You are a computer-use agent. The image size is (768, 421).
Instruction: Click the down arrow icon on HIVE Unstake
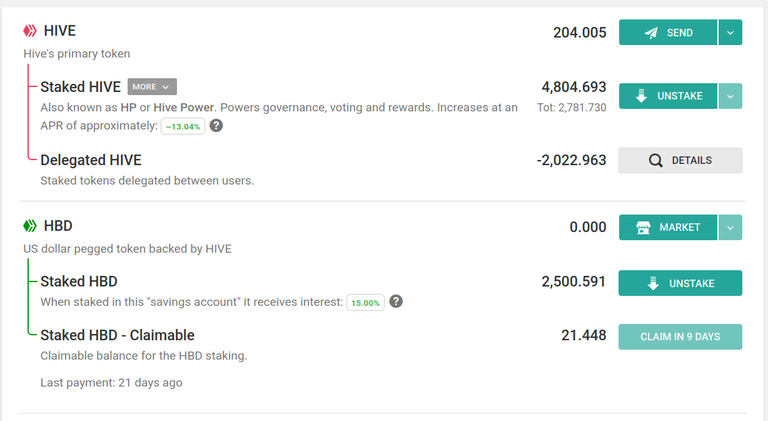pos(641,96)
